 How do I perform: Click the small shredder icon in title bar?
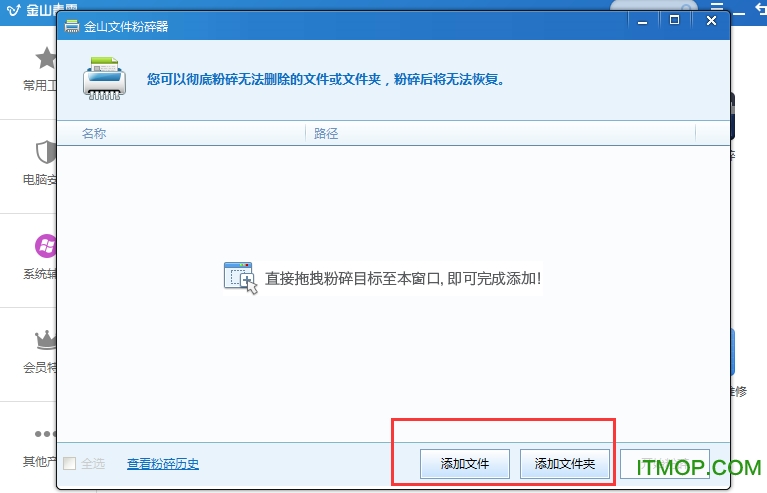[71, 26]
